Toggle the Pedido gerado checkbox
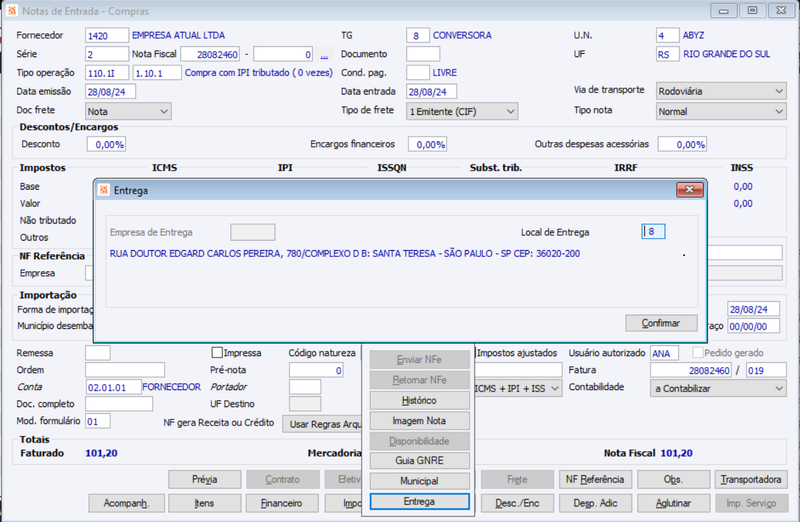This screenshot has width=800, height=522. (x=697, y=353)
